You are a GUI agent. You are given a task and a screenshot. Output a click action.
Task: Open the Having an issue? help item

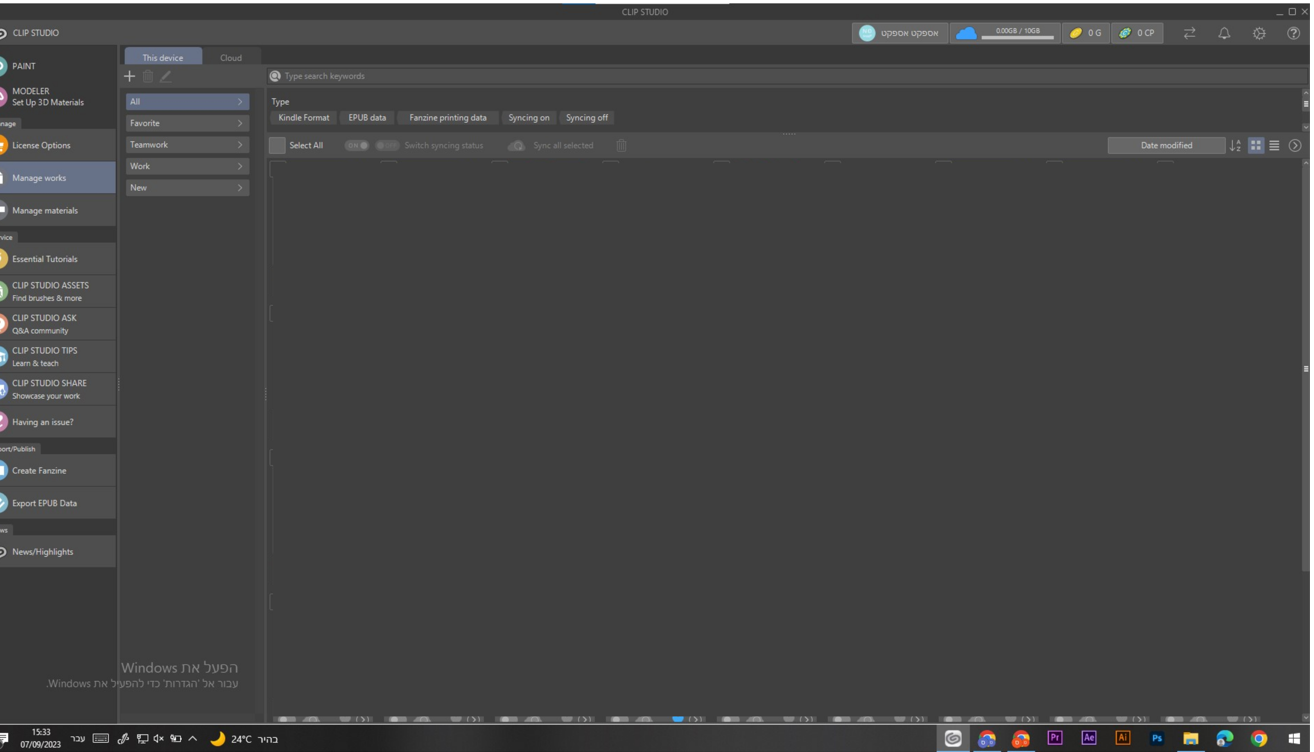[x=57, y=422]
